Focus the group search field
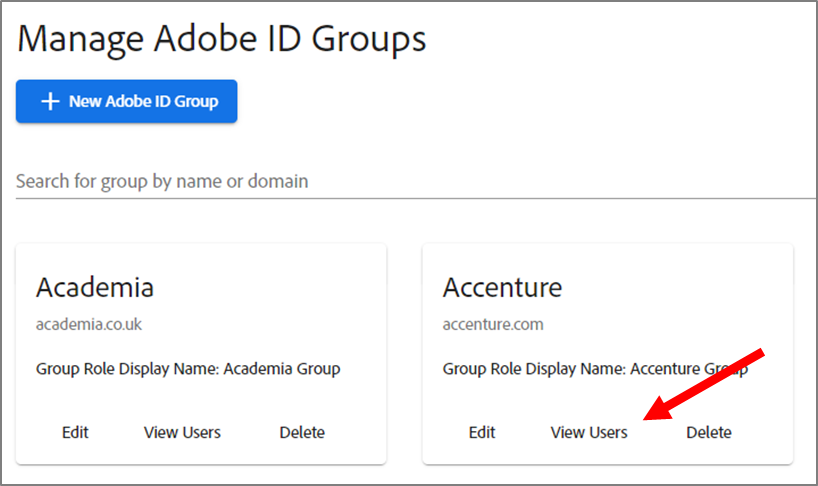The height and width of the screenshot is (486, 818). point(416,181)
